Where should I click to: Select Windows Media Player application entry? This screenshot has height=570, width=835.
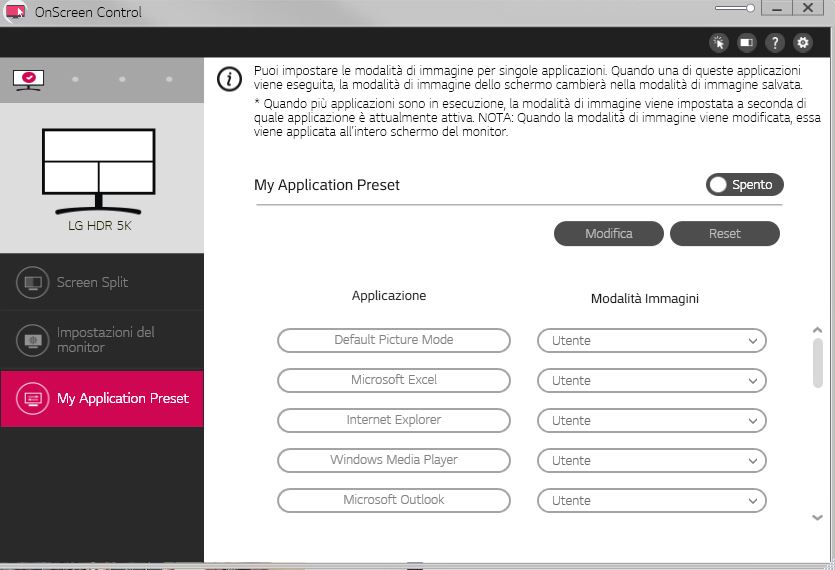pos(394,460)
